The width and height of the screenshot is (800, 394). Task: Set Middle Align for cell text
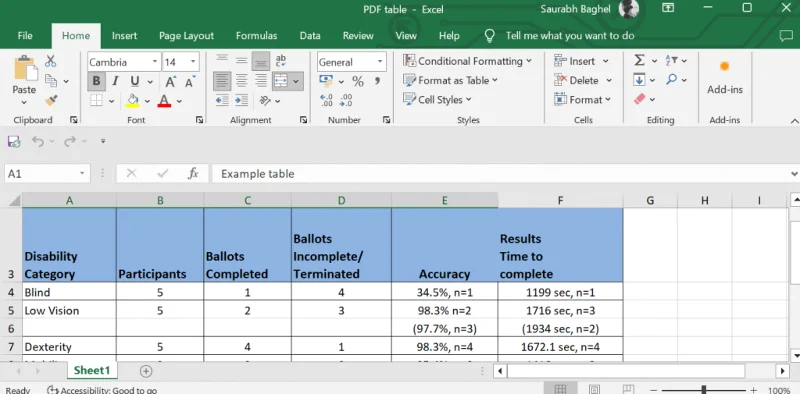pyautogui.click(x=241, y=61)
